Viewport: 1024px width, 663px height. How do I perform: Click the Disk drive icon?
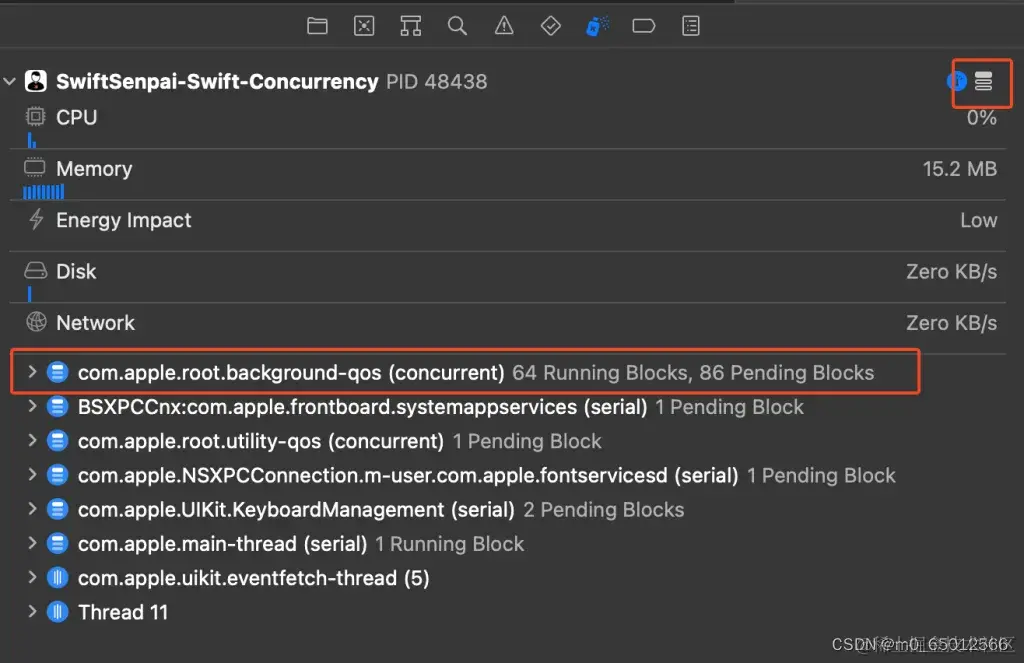(x=35, y=270)
